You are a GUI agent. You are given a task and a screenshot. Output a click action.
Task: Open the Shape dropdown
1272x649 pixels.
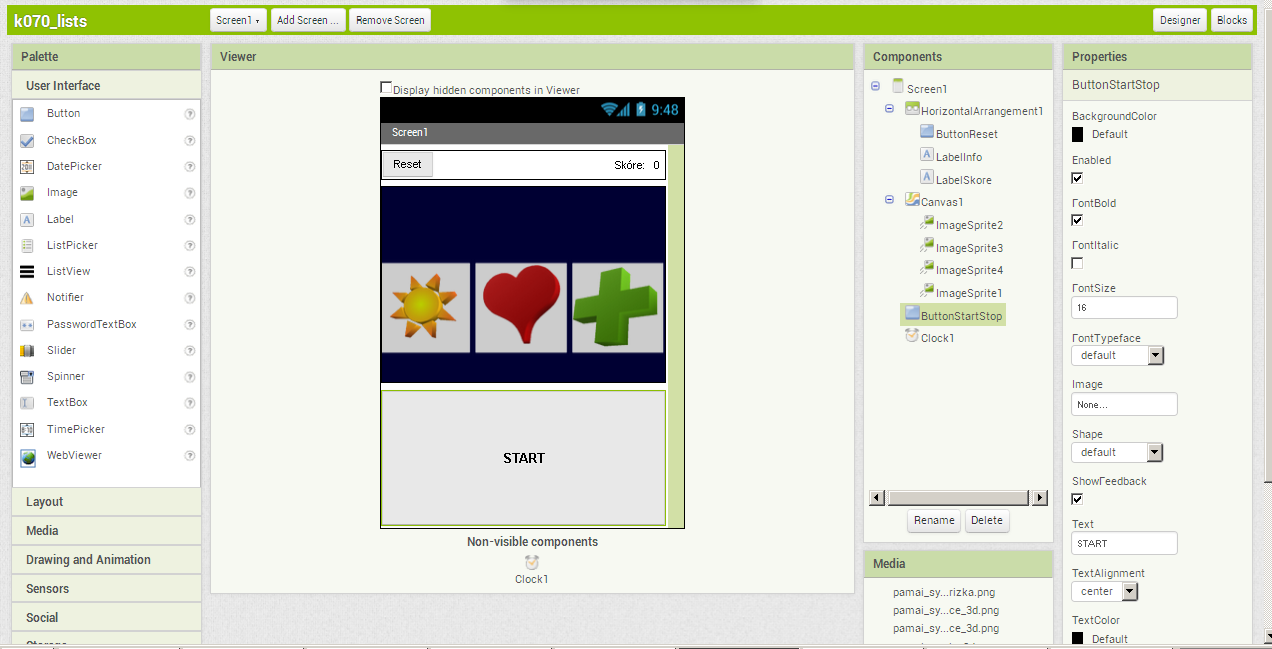[1117, 452]
